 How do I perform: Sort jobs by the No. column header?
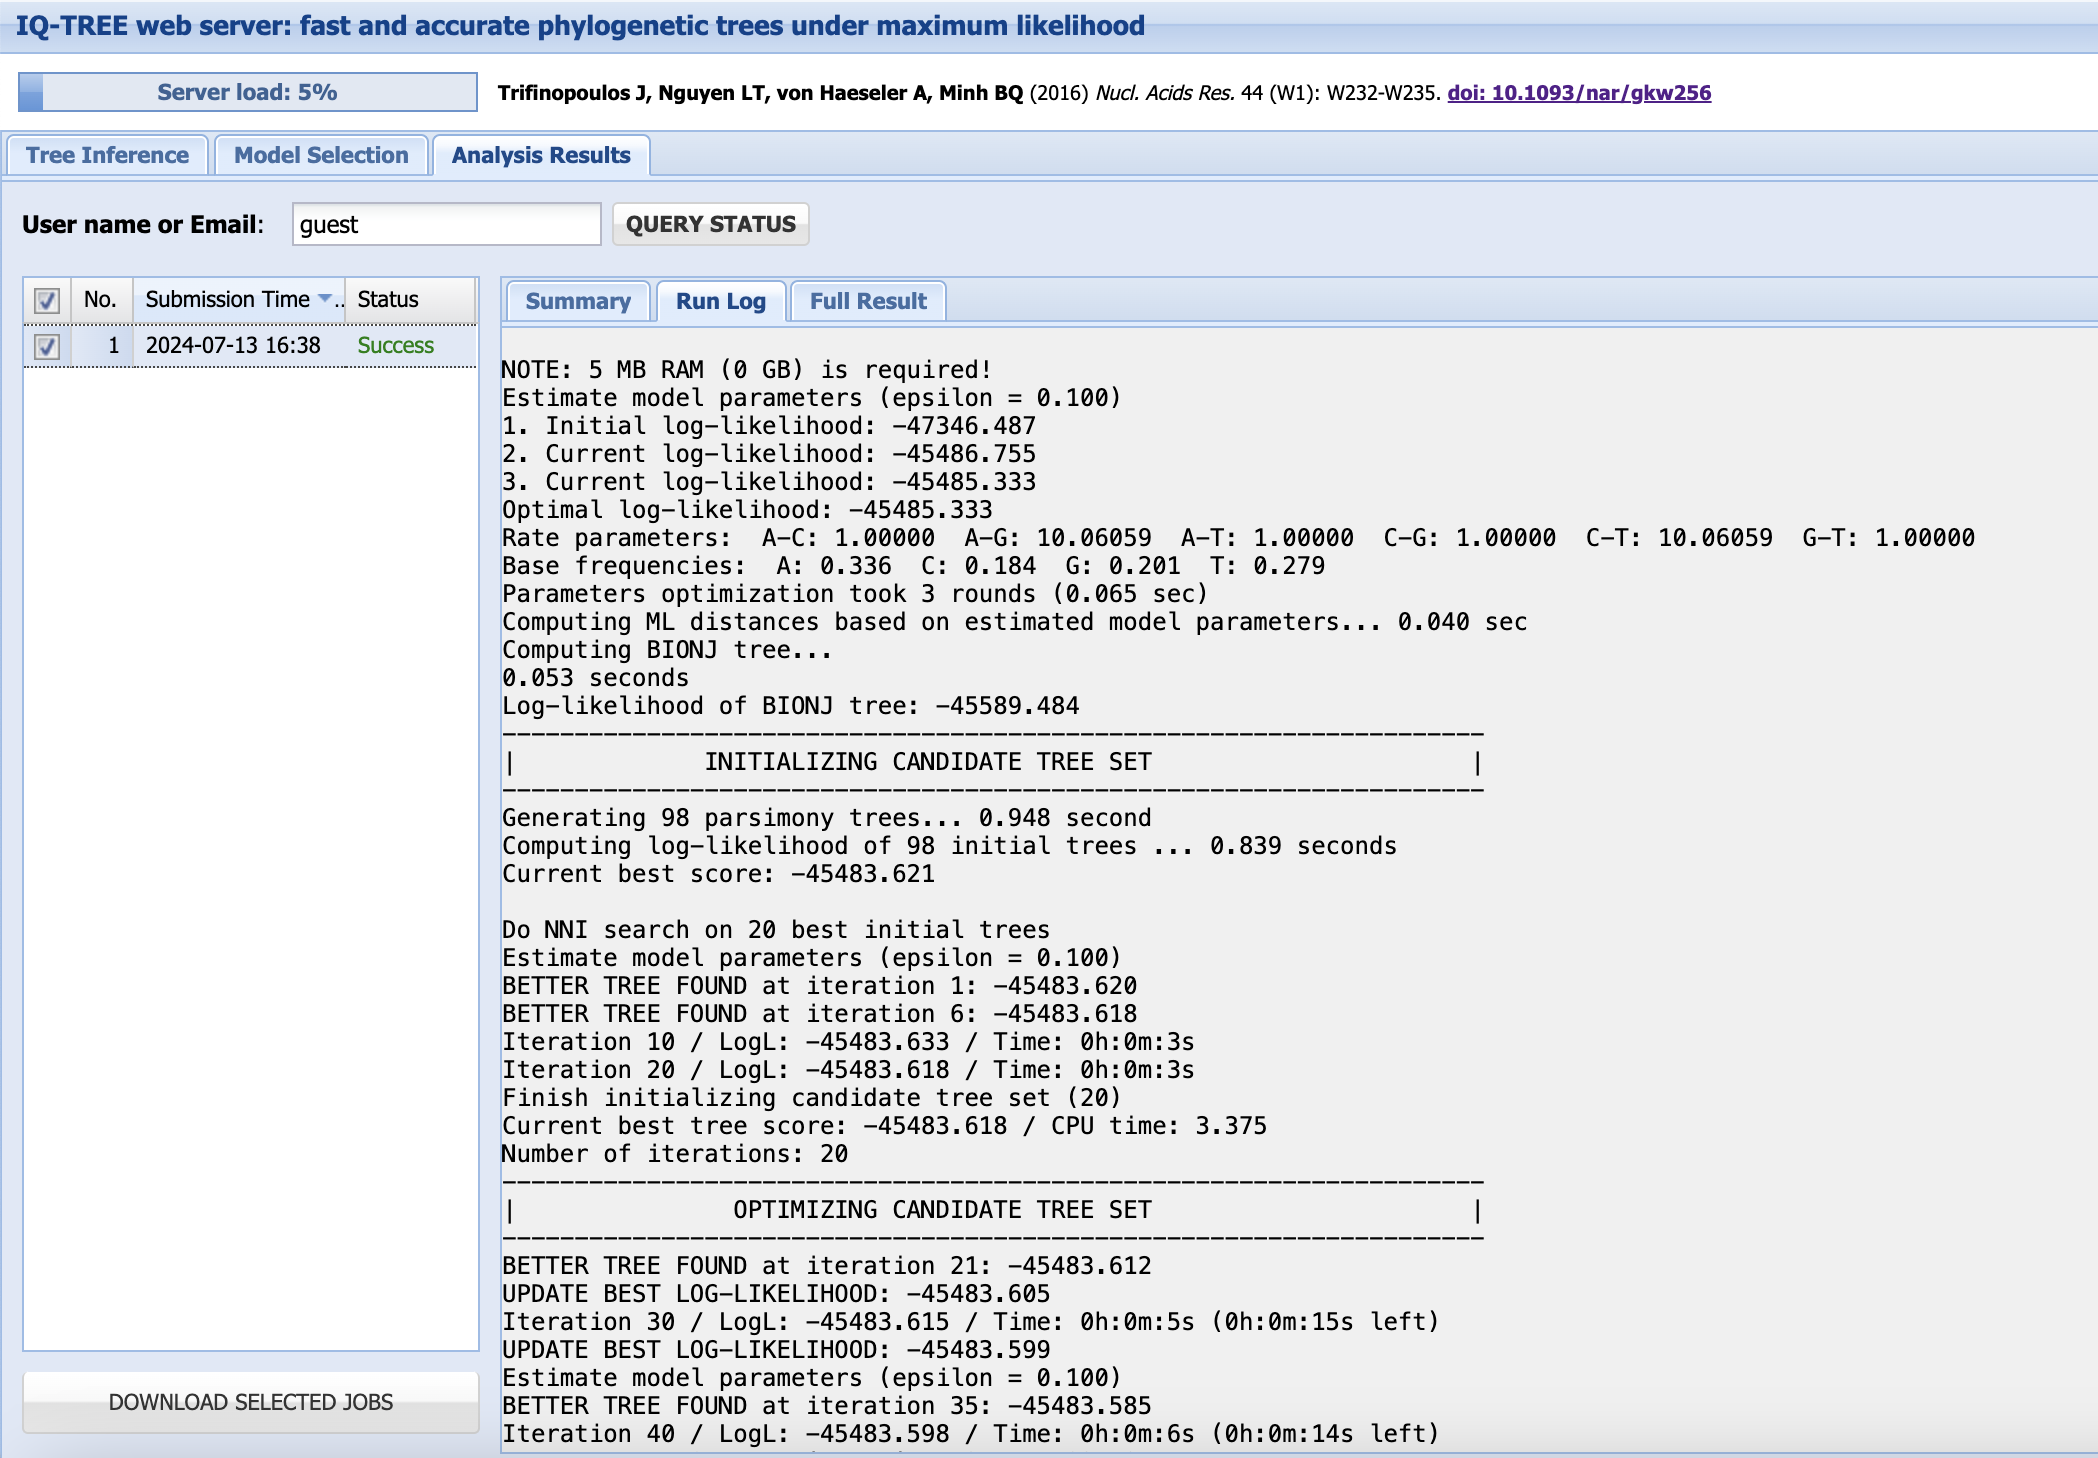(x=100, y=299)
